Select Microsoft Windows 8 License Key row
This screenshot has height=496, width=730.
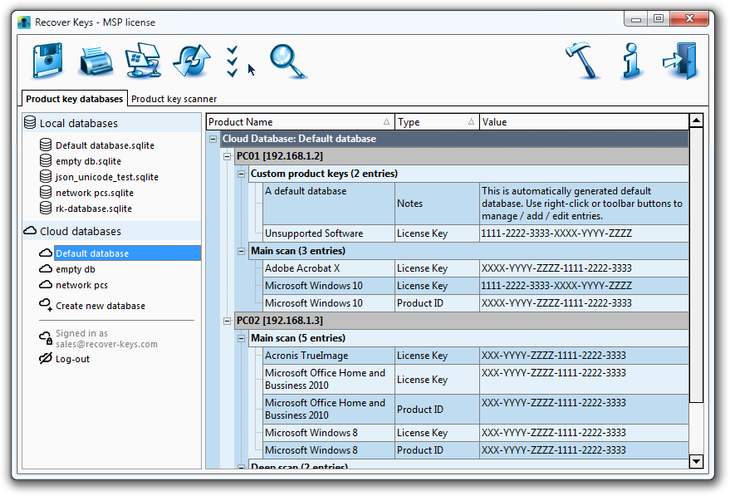coord(476,433)
